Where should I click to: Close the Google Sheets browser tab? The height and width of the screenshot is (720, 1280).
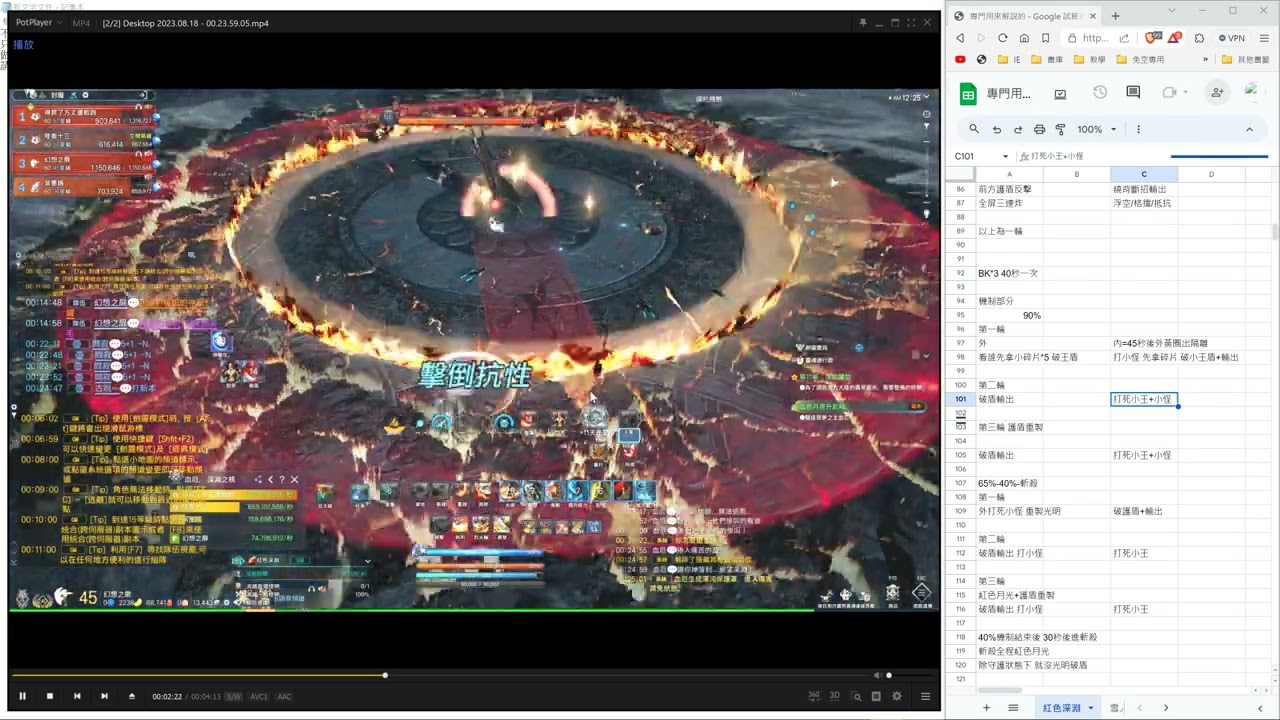(x=1093, y=16)
